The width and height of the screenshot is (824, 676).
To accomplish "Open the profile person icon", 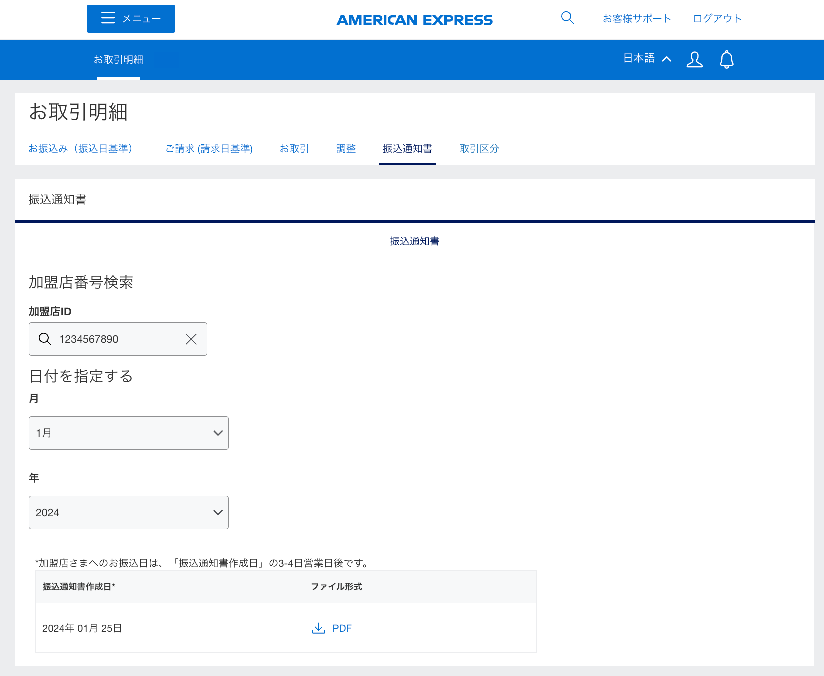I will [694, 59].
